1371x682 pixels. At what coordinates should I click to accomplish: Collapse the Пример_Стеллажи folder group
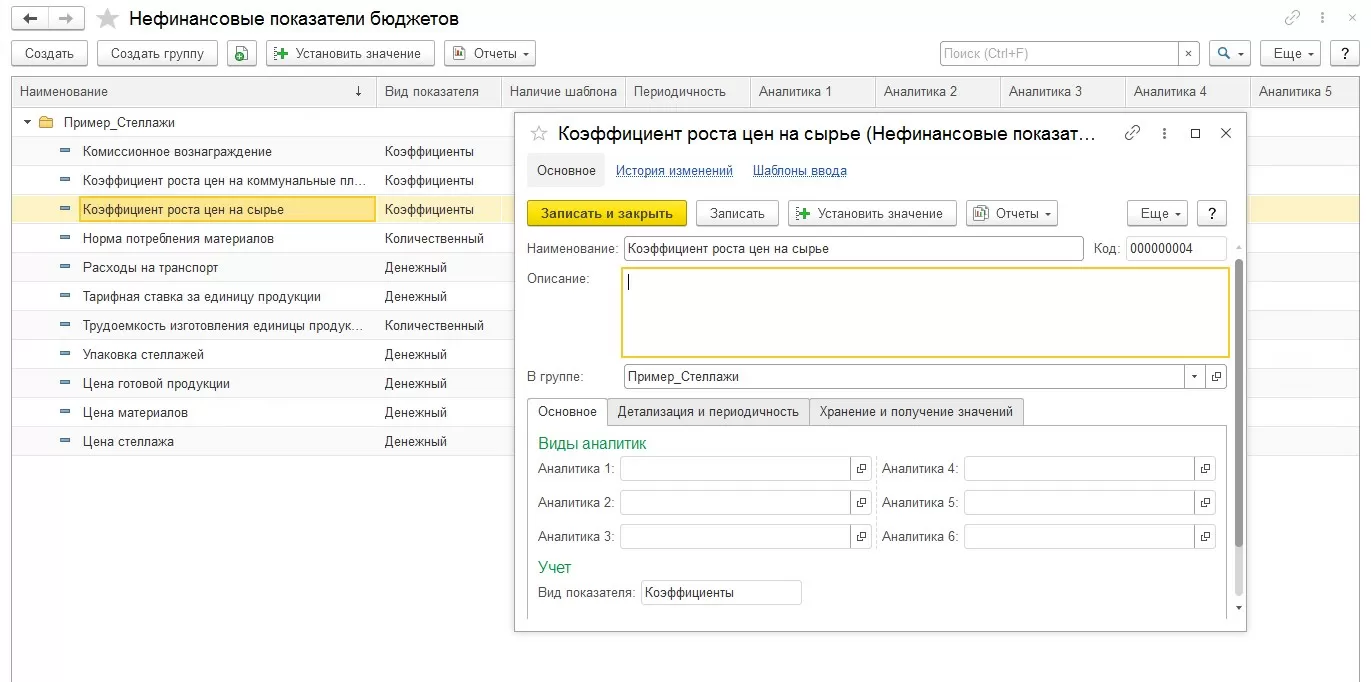[27, 123]
